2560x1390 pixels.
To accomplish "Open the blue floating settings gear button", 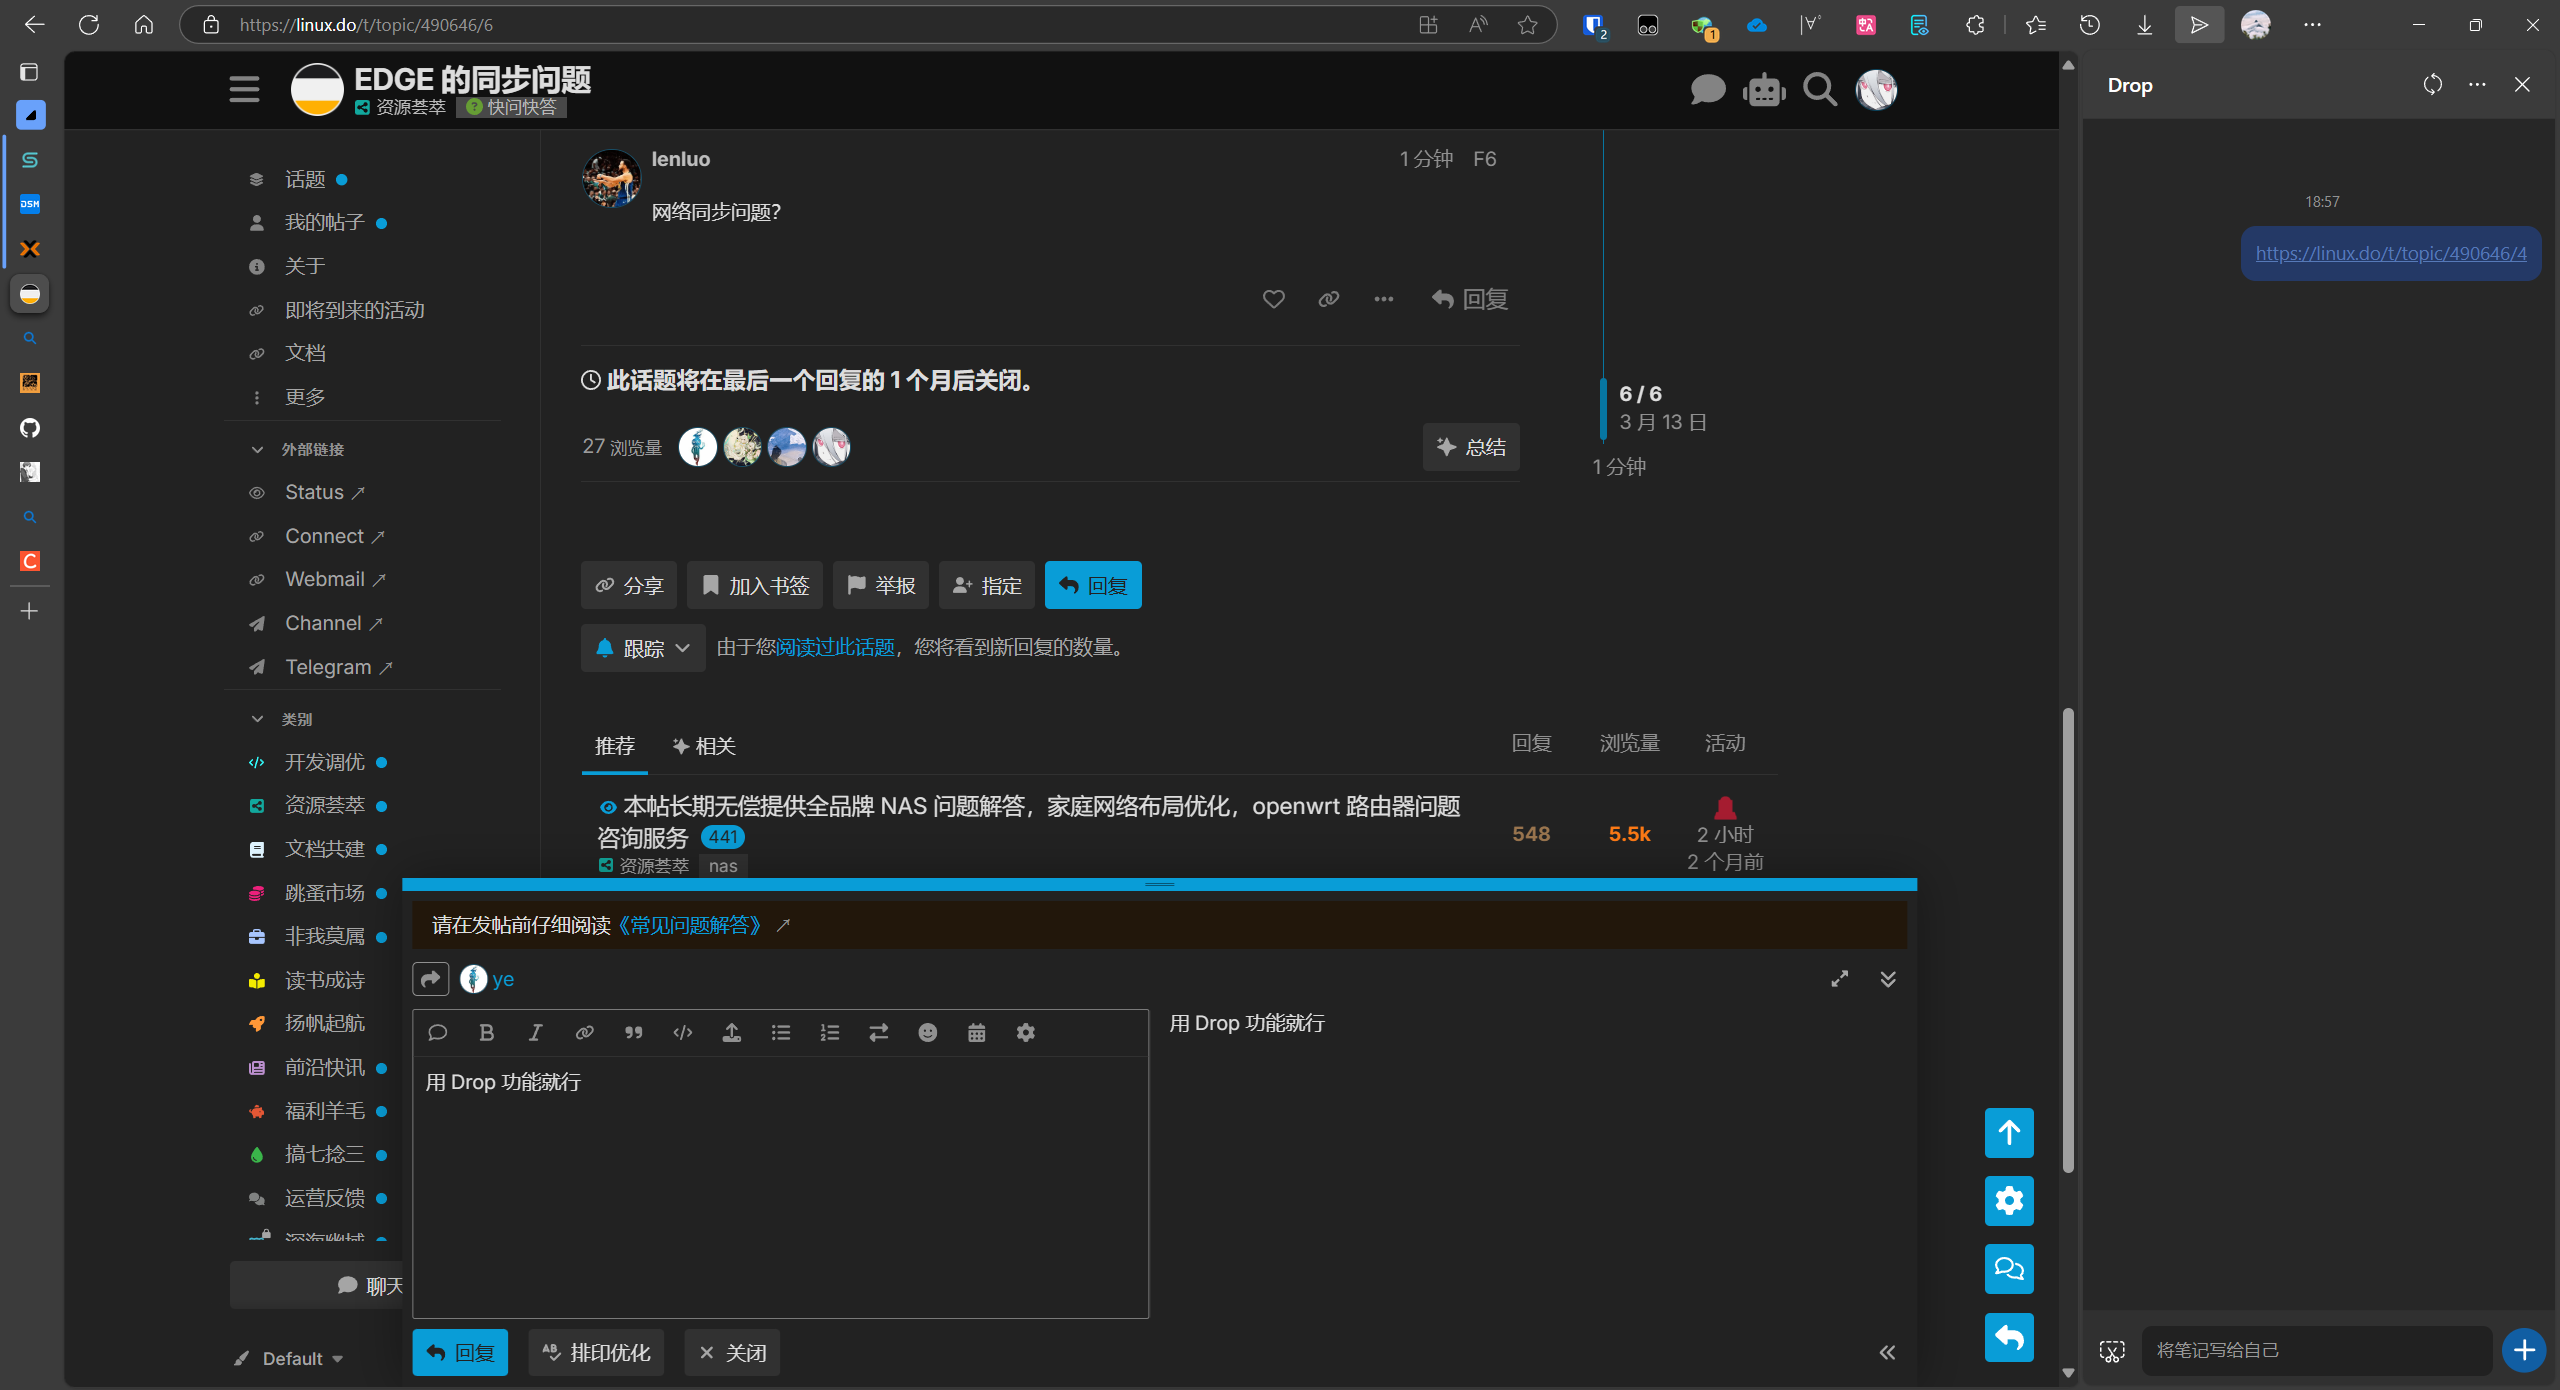I will click(2009, 1201).
